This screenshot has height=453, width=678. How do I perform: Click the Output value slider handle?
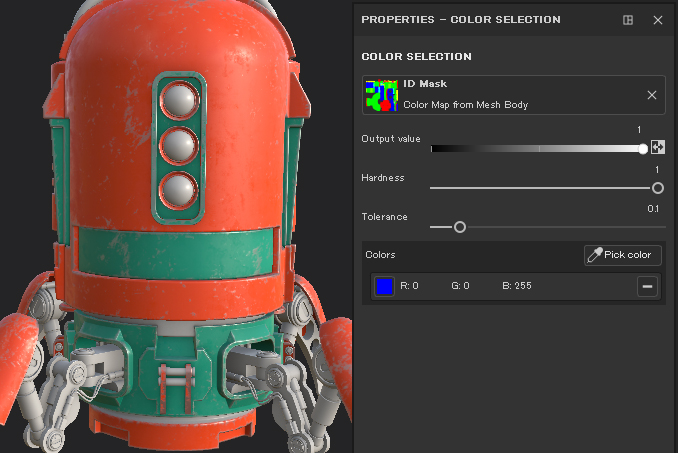[x=643, y=148]
